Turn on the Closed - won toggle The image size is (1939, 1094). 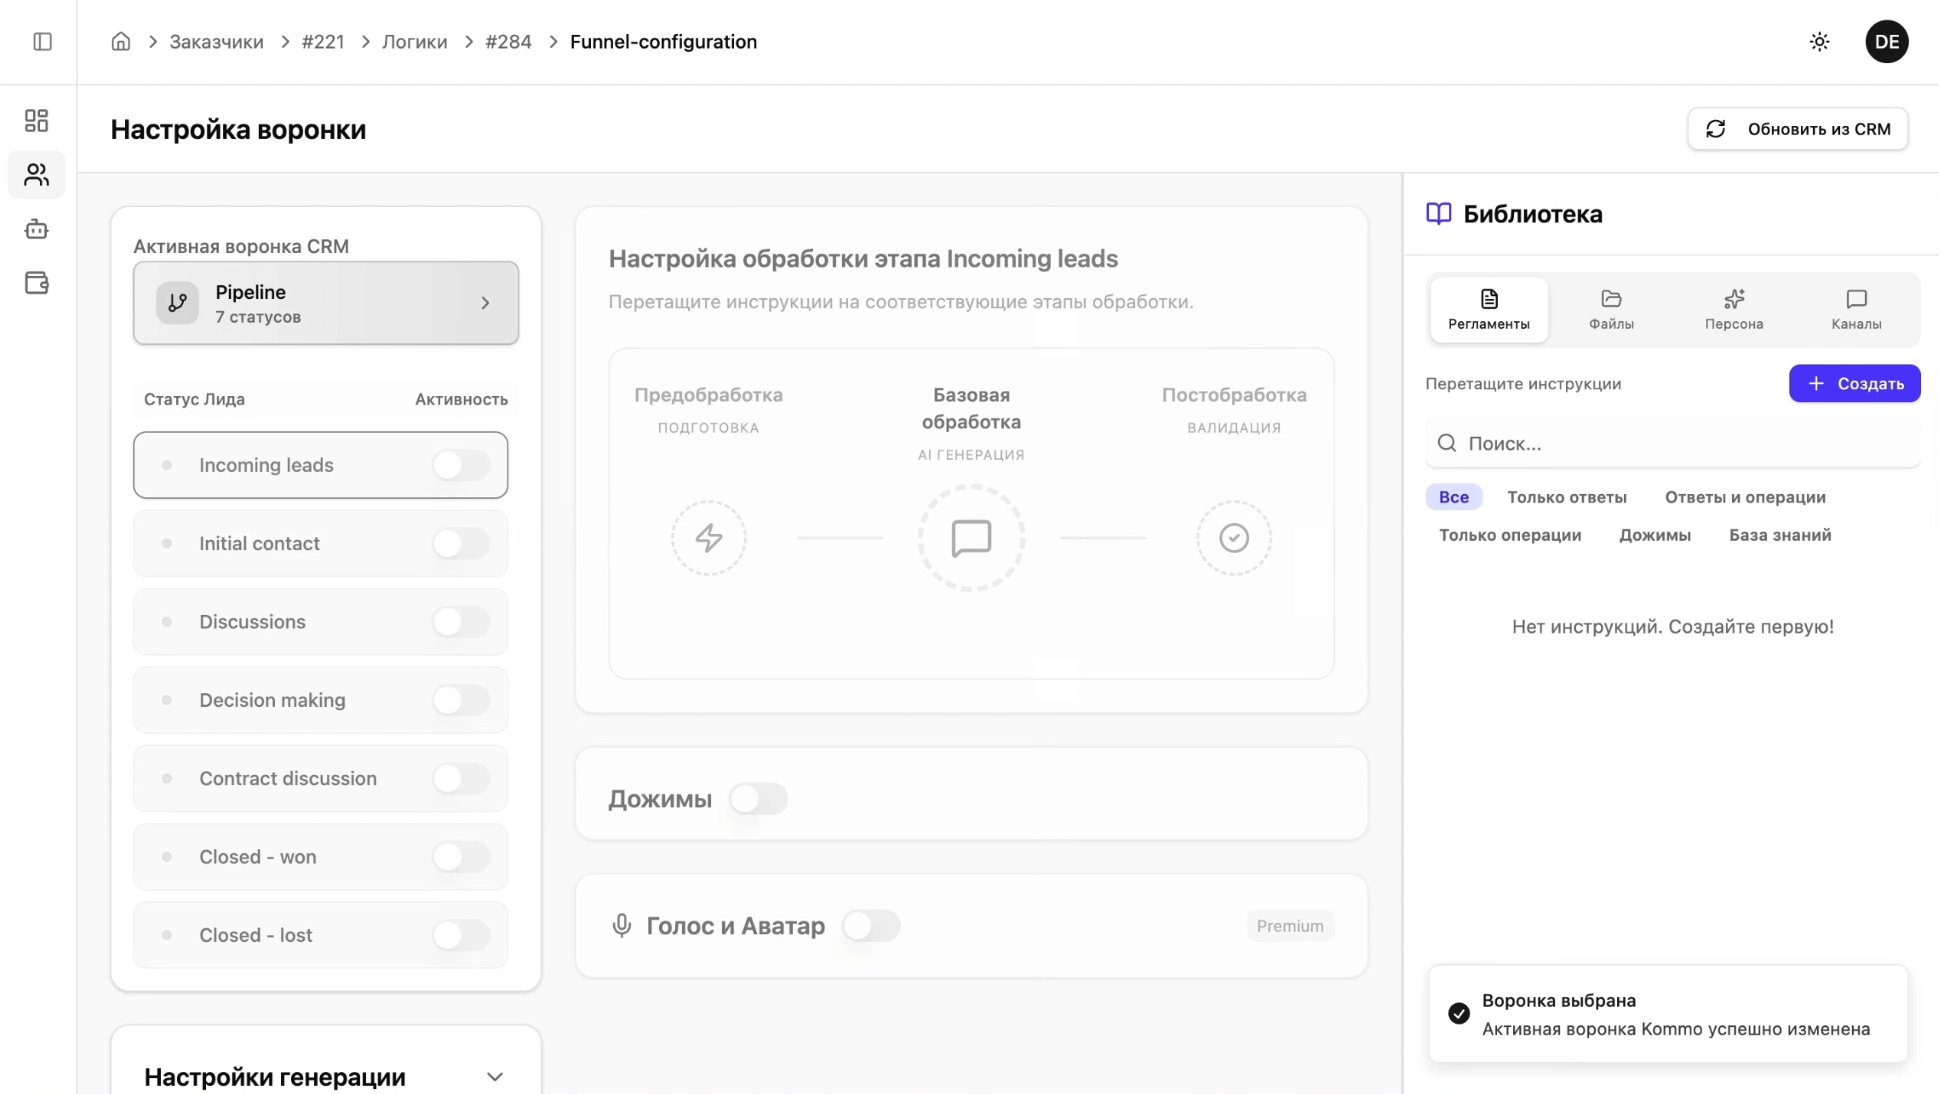point(461,857)
